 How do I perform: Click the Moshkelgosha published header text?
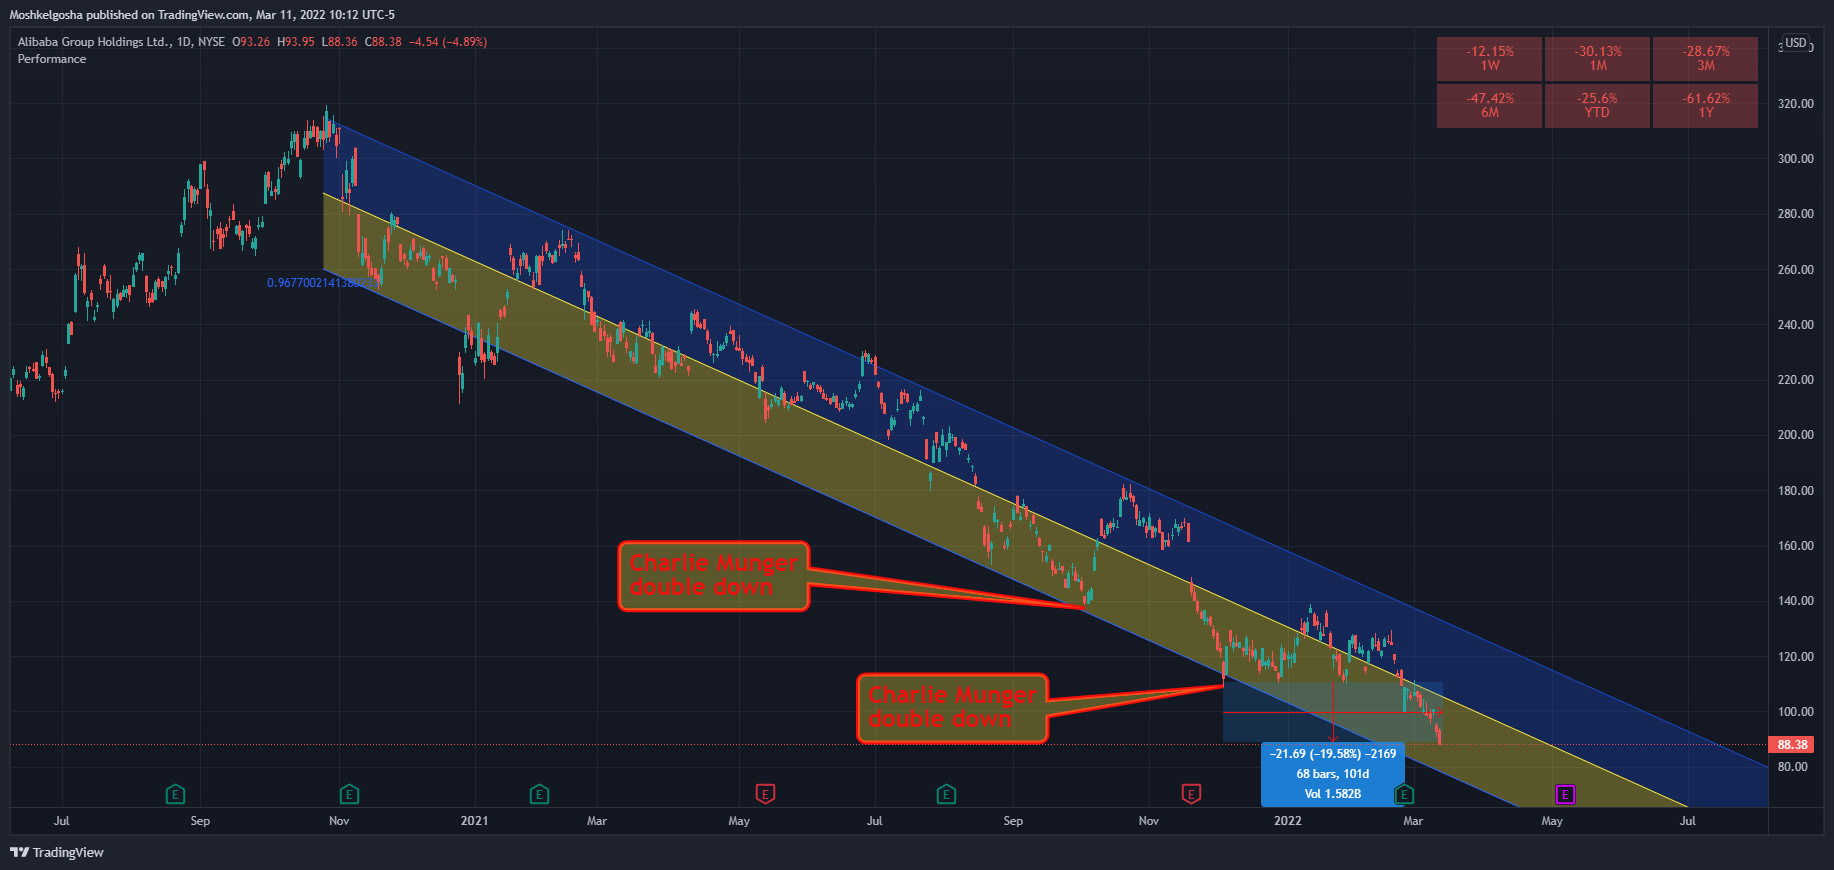point(202,15)
